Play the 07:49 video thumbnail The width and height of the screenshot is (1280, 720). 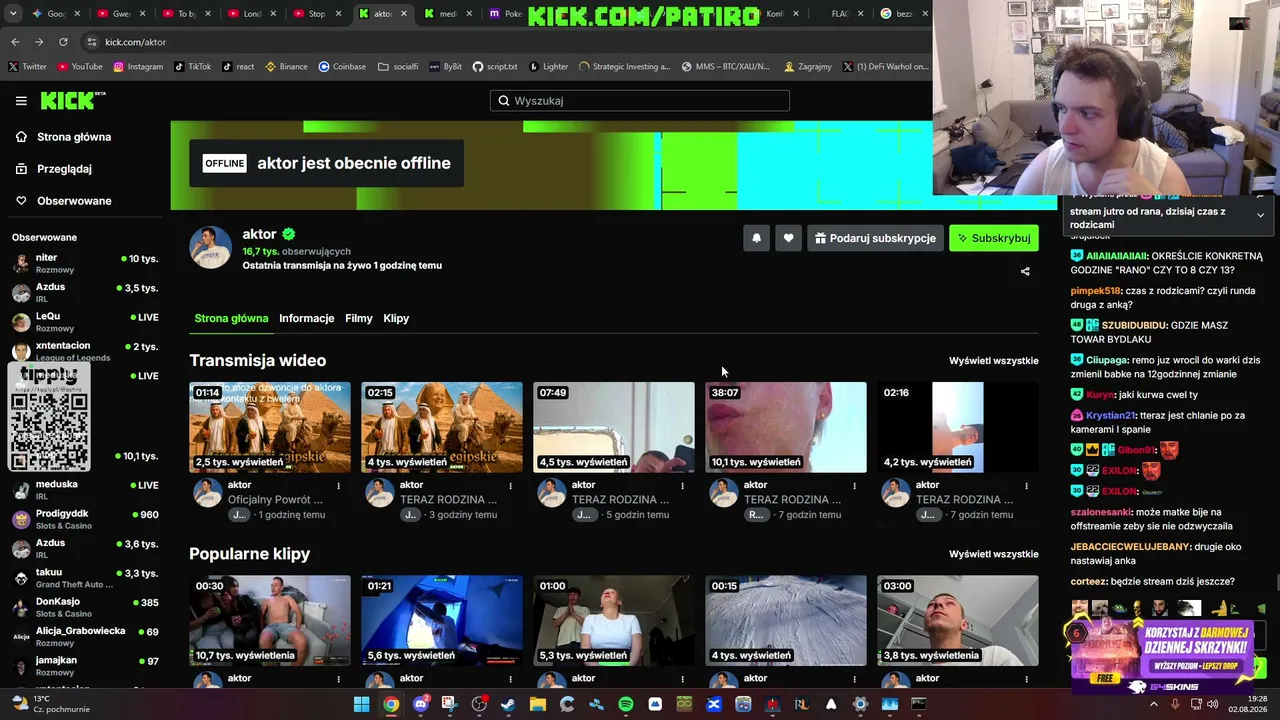tap(614, 427)
